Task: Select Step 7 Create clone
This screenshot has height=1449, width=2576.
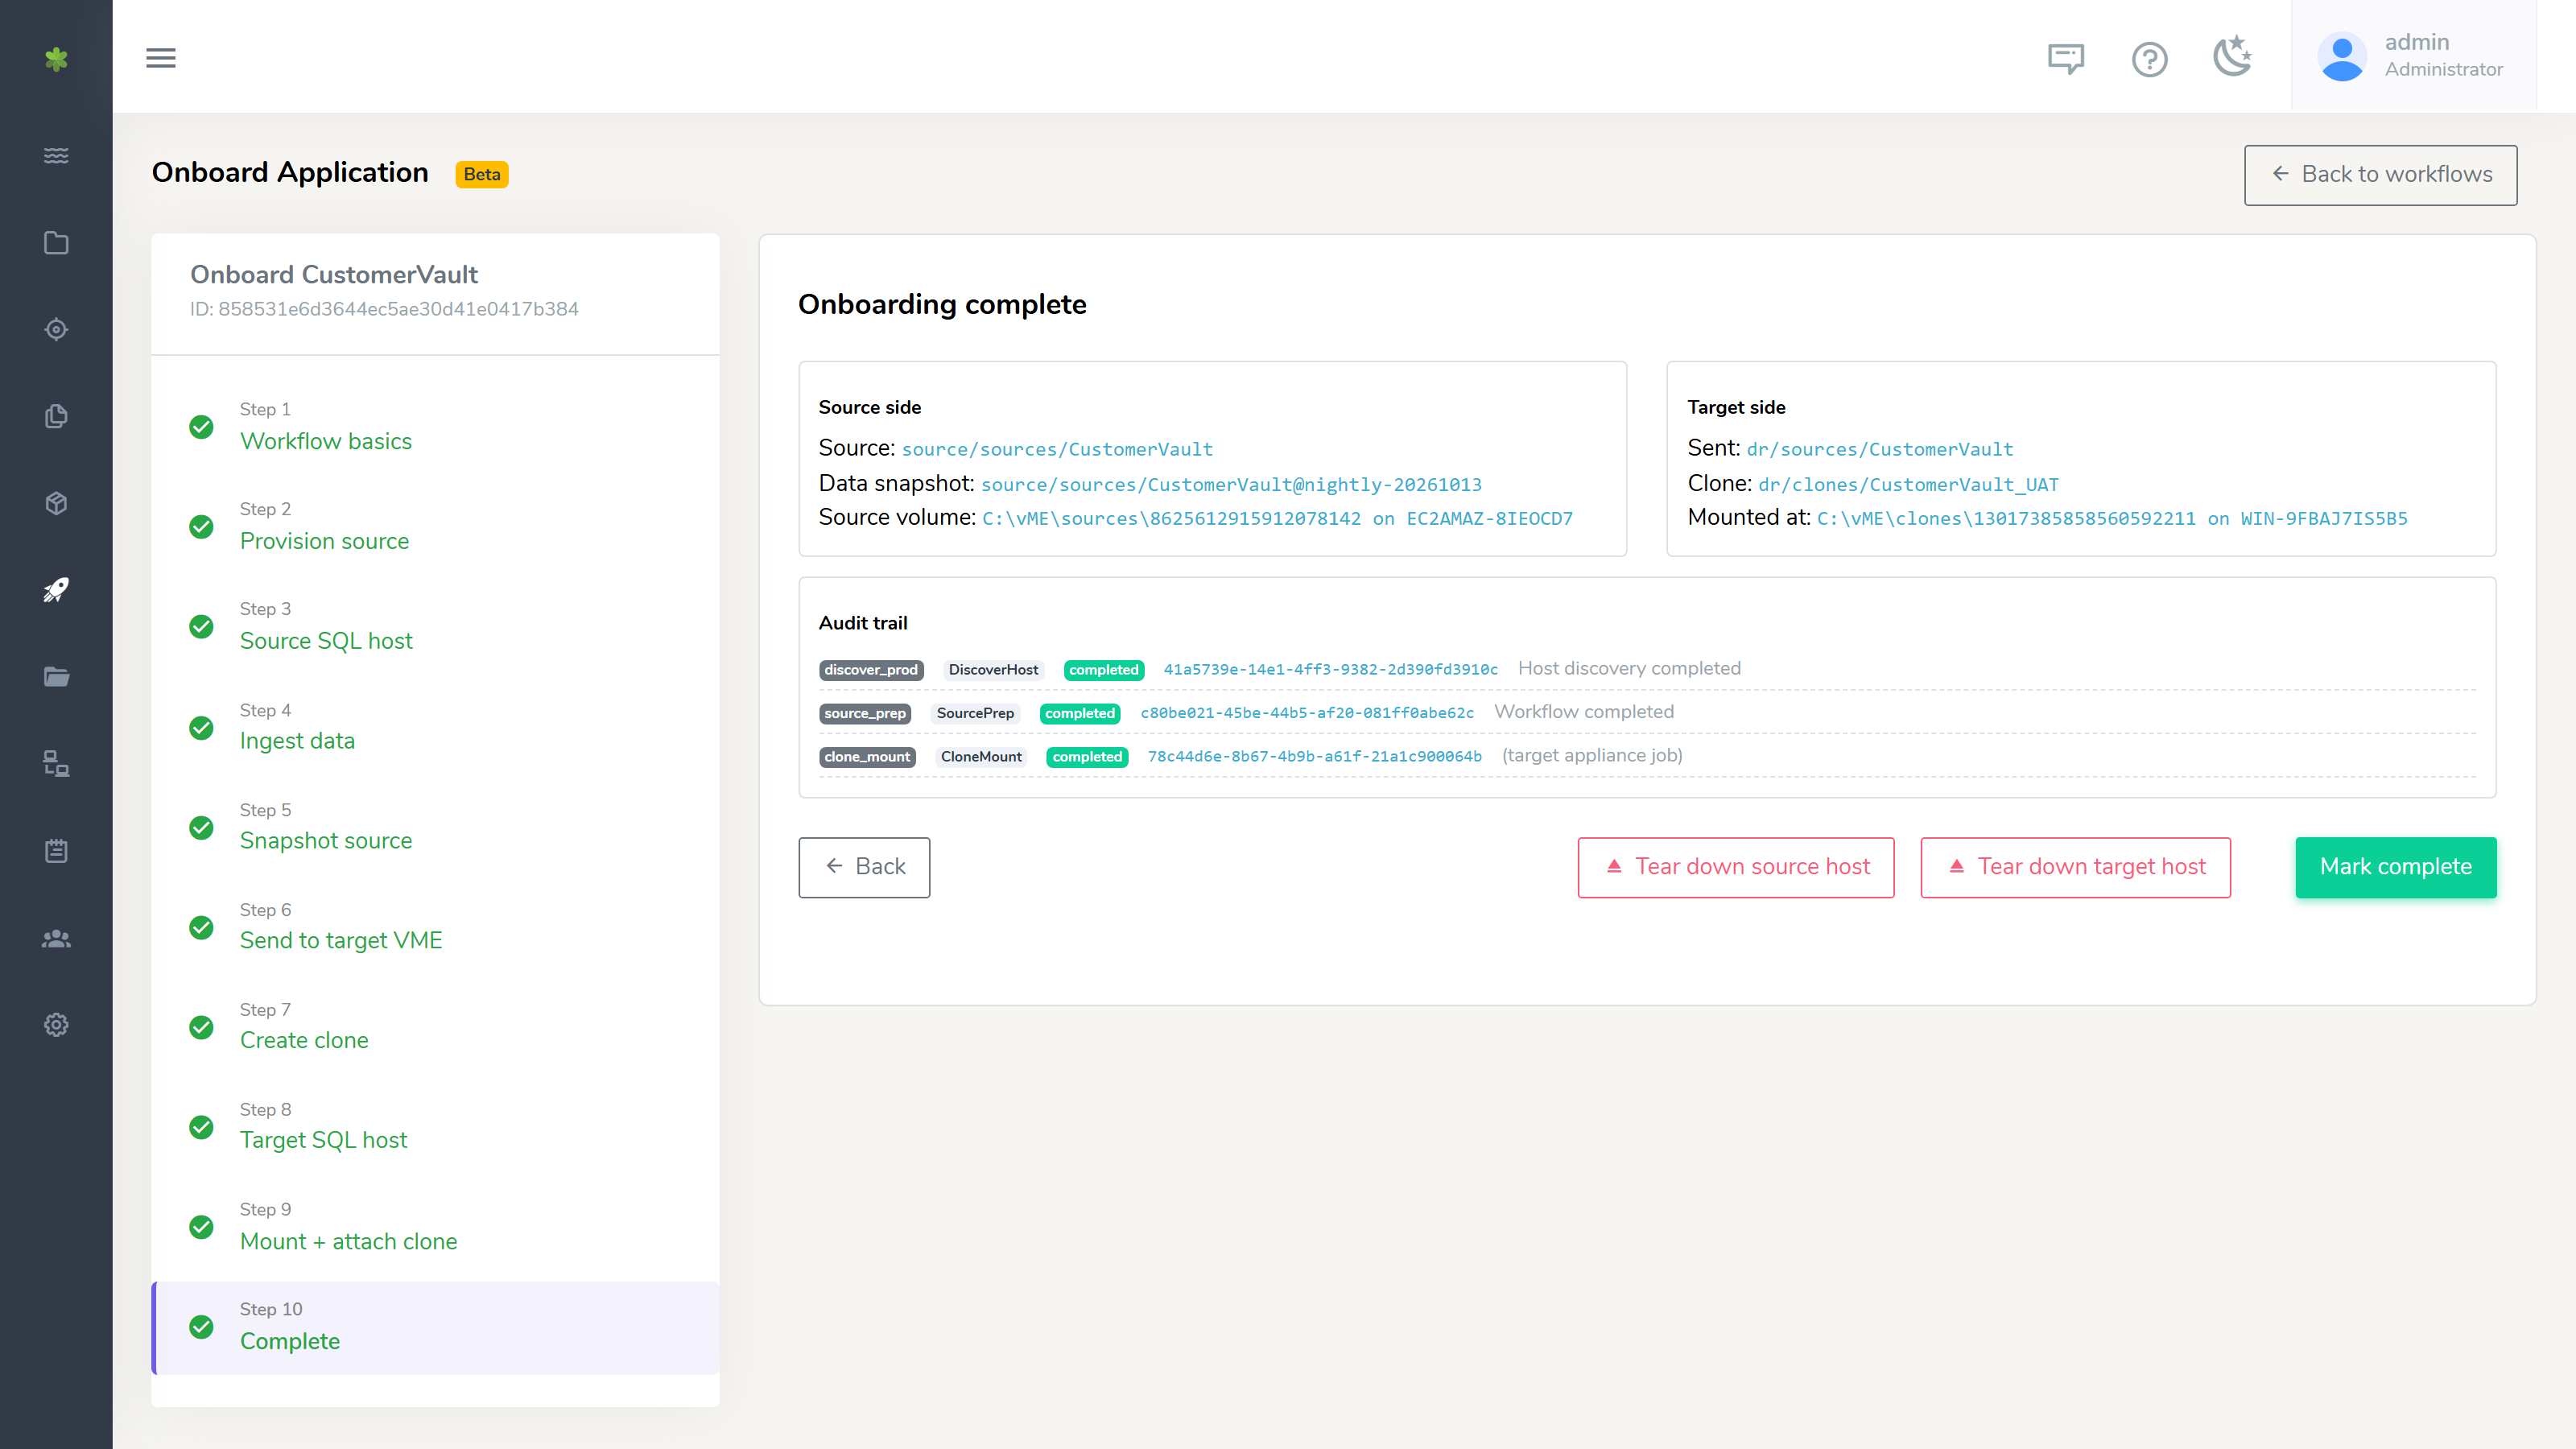Action: coord(435,1027)
